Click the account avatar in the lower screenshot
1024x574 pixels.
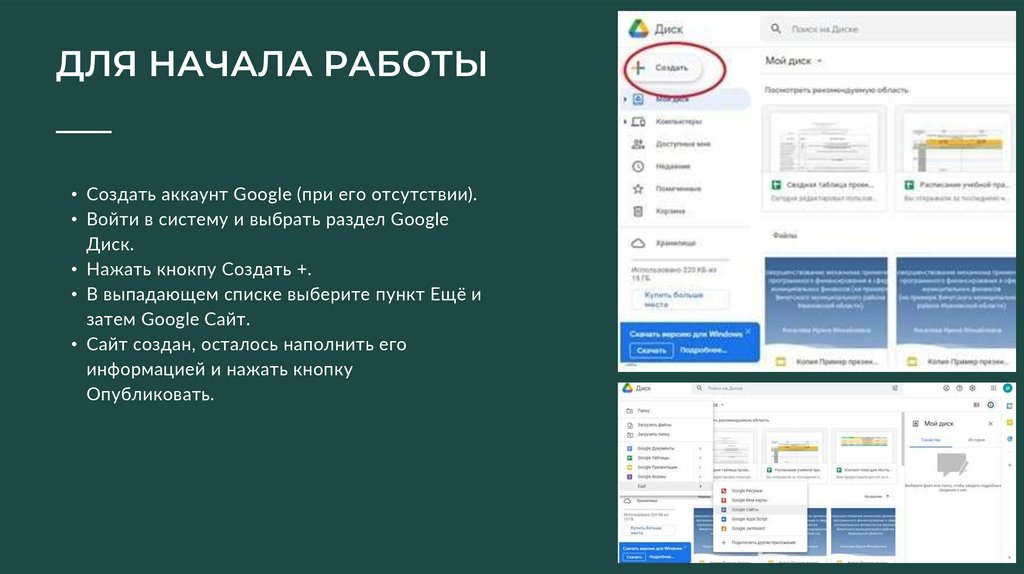(1008, 388)
